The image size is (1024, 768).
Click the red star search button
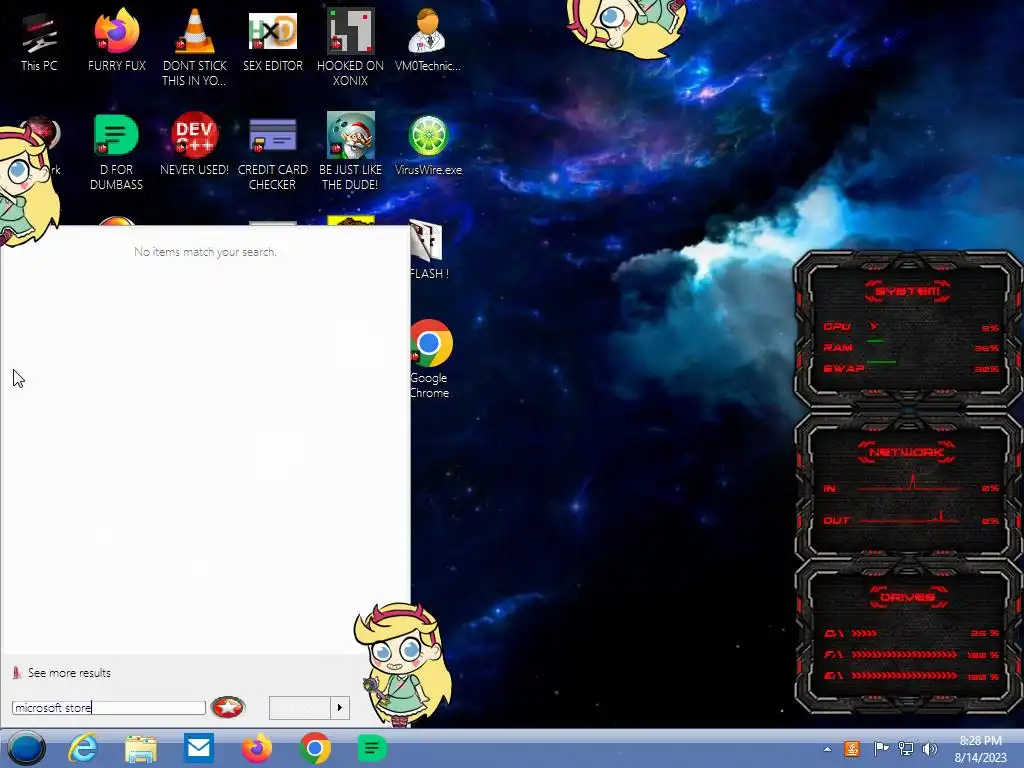coord(228,707)
